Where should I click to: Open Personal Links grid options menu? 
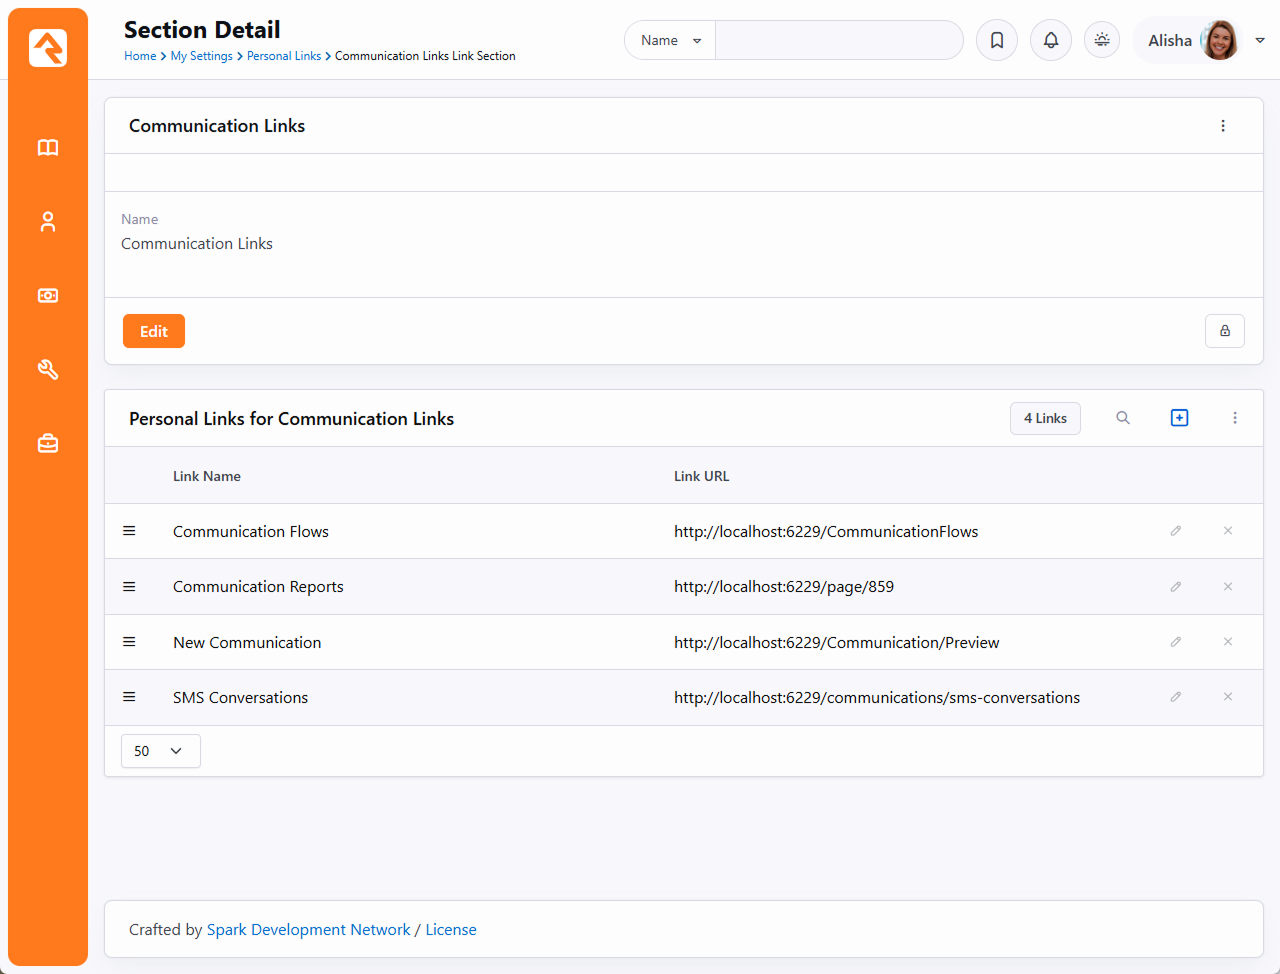[x=1235, y=418]
